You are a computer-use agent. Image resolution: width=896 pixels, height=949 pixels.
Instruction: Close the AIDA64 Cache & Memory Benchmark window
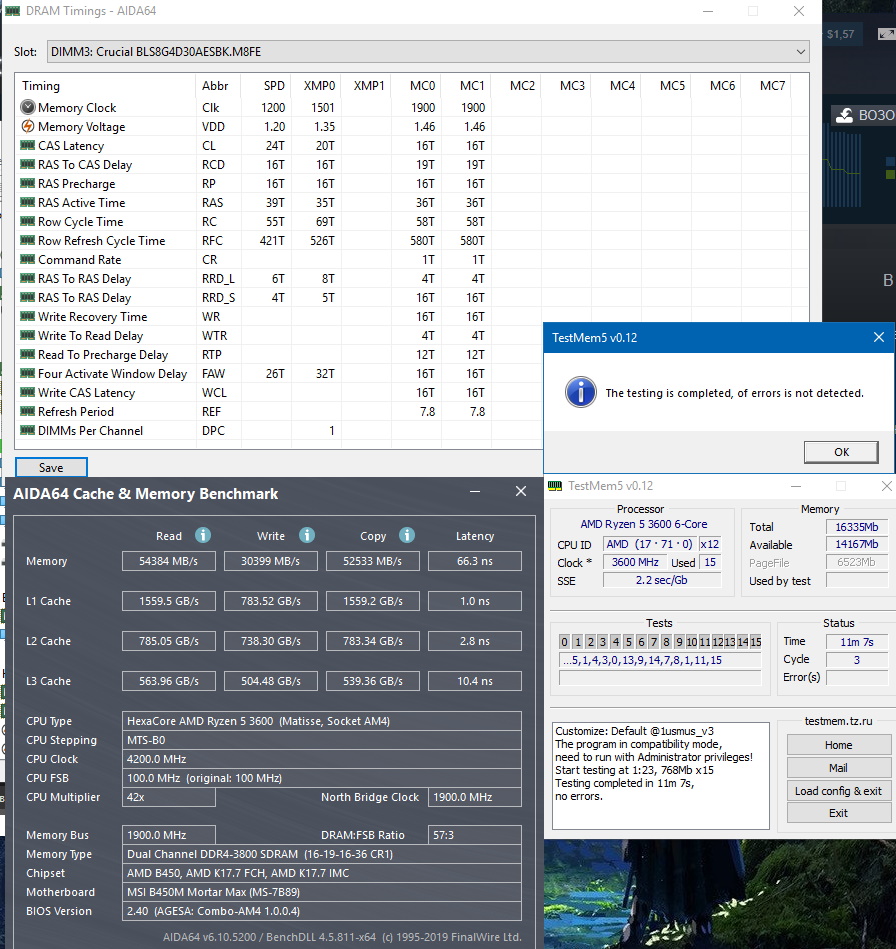point(520,492)
